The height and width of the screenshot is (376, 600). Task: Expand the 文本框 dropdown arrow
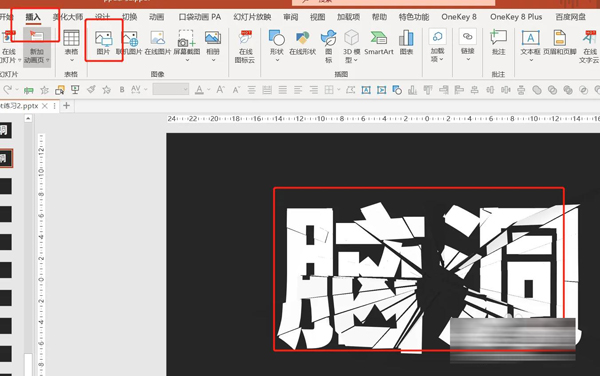pos(531,60)
